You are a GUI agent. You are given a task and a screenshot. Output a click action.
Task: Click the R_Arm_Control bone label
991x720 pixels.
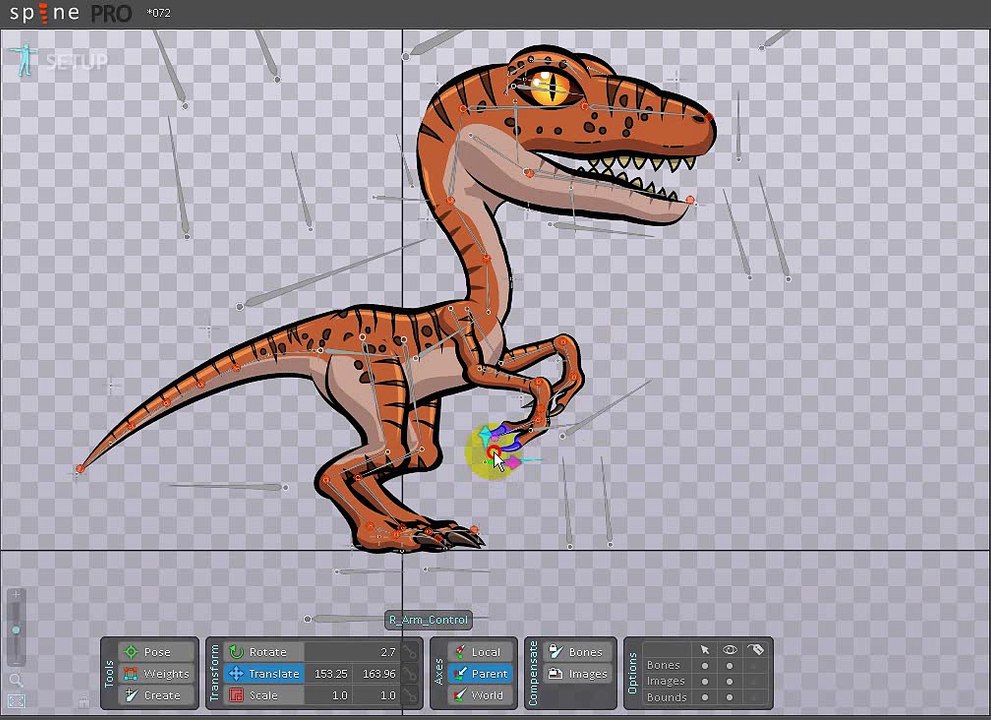point(429,620)
